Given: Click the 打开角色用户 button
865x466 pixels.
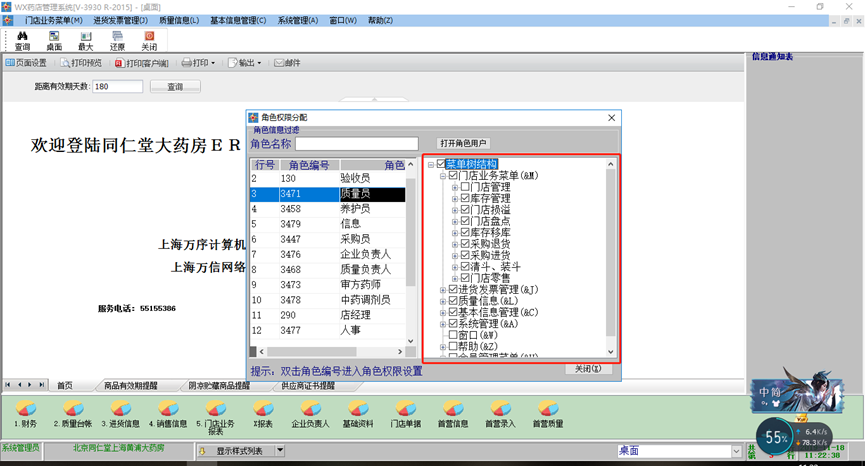Looking at the screenshot, I should [x=463, y=143].
